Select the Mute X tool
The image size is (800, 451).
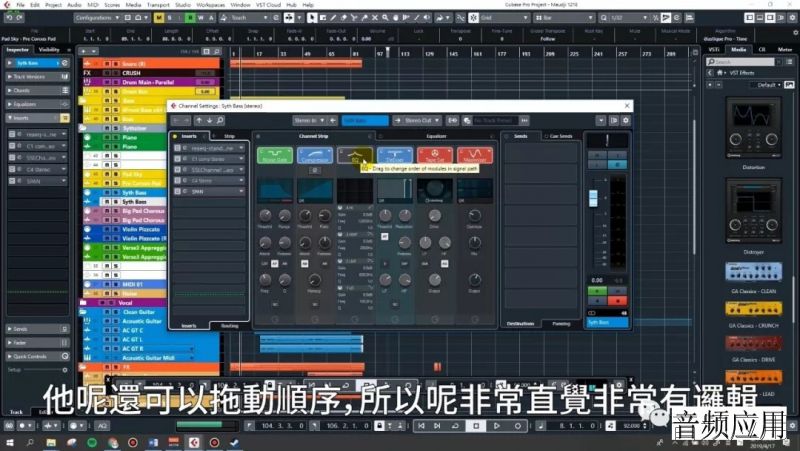coord(375,18)
